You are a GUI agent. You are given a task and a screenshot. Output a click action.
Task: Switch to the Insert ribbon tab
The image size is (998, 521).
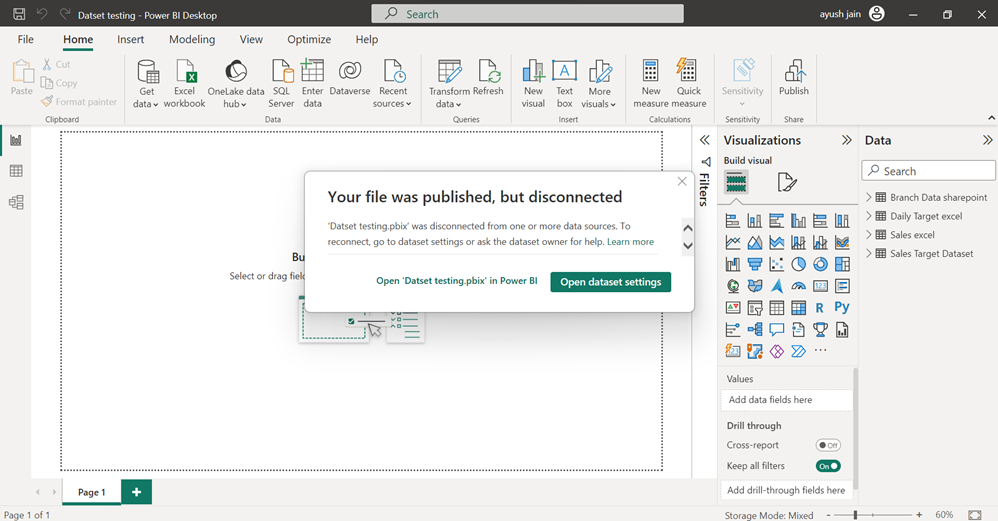coord(130,39)
